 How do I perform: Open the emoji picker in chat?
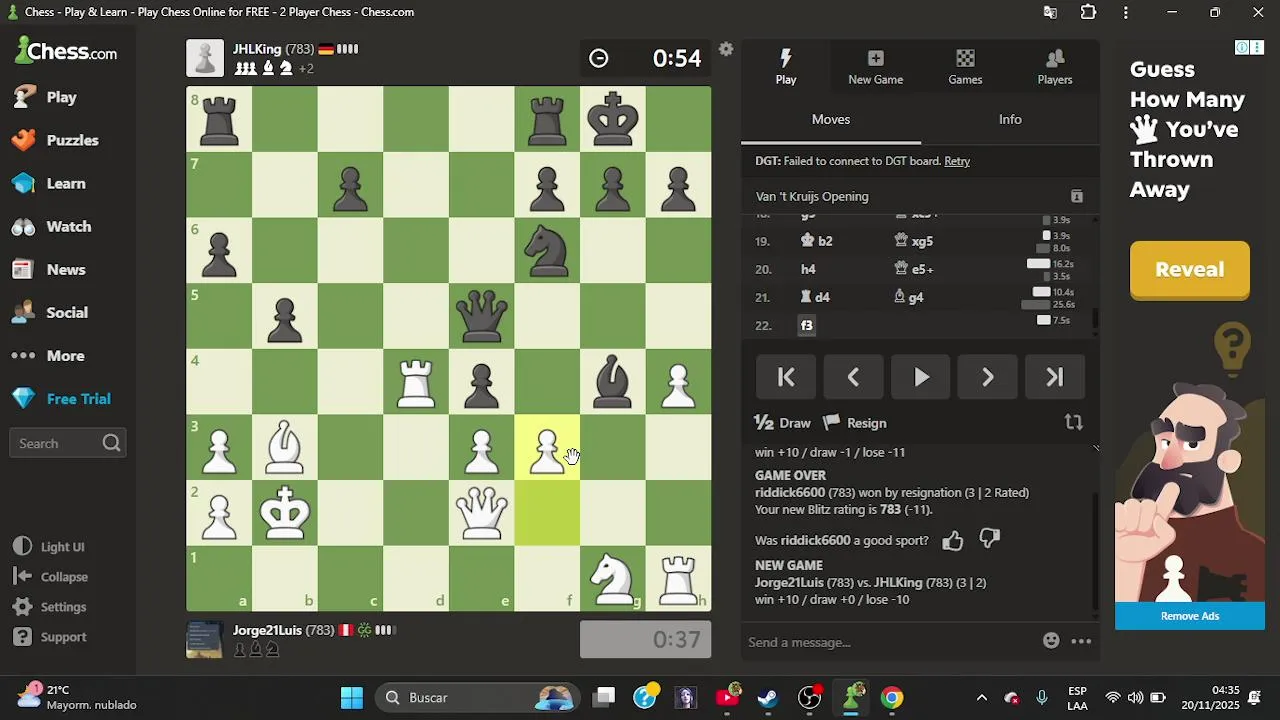1051,641
